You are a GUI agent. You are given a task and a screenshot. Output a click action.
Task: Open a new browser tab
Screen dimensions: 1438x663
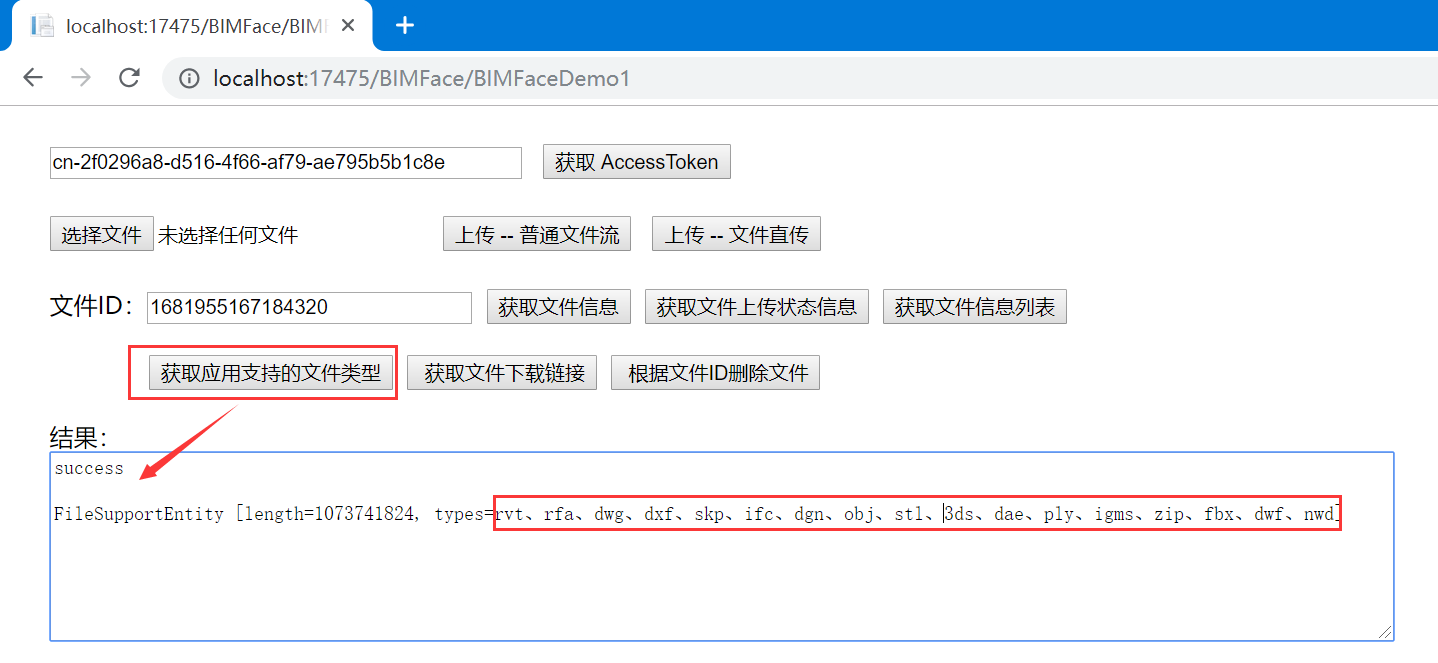tap(404, 24)
